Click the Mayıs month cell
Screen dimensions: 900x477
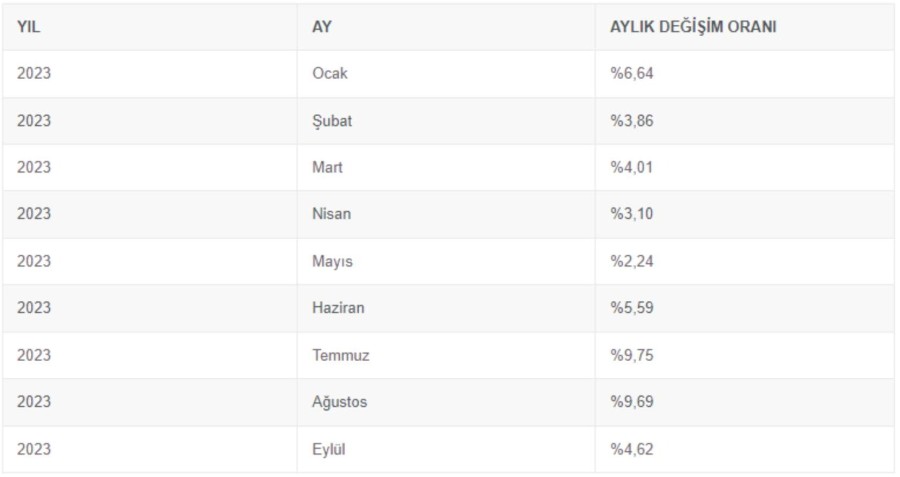click(x=332, y=261)
